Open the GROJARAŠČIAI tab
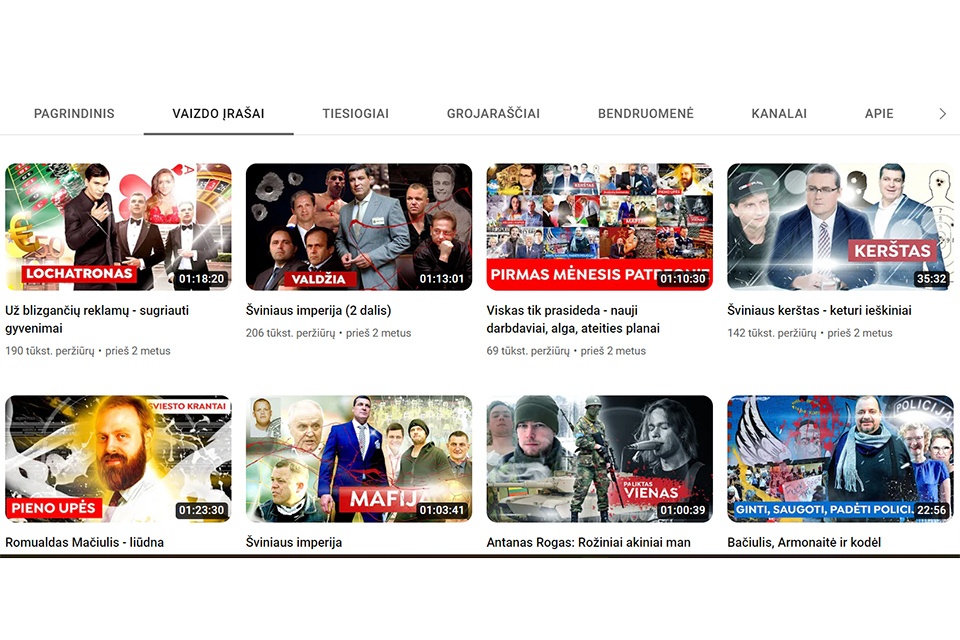Screen dimensions: 960x640 493,114
